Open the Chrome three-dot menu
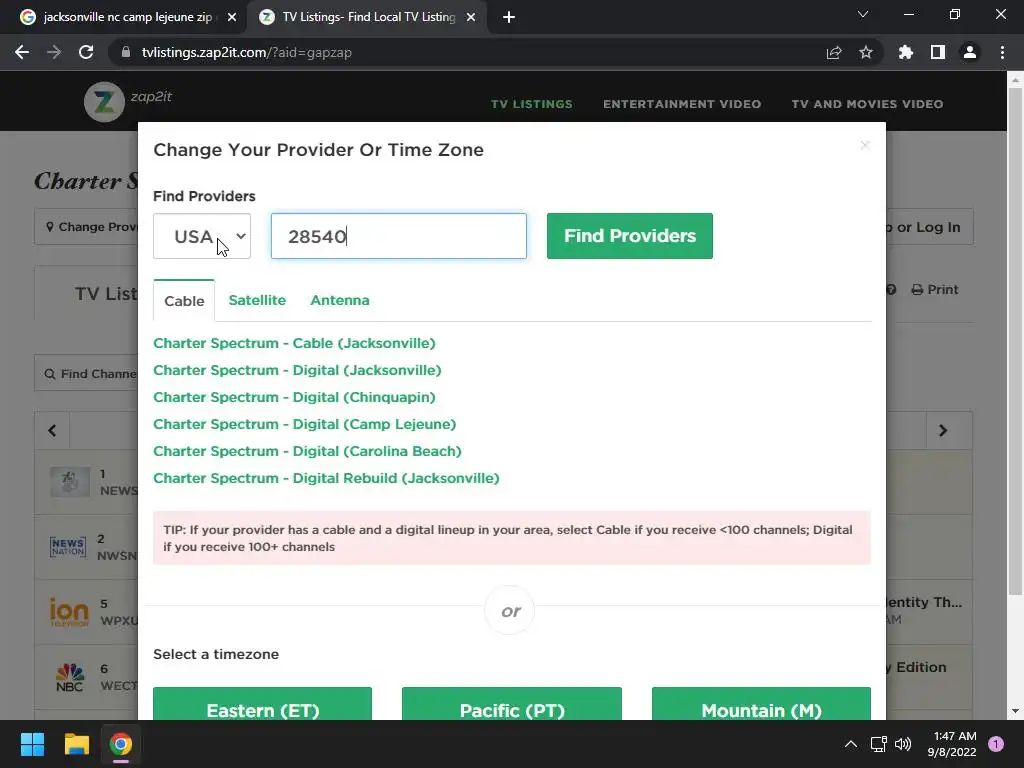This screenshot has height=768, width=1024. (x=1002, y=52)
